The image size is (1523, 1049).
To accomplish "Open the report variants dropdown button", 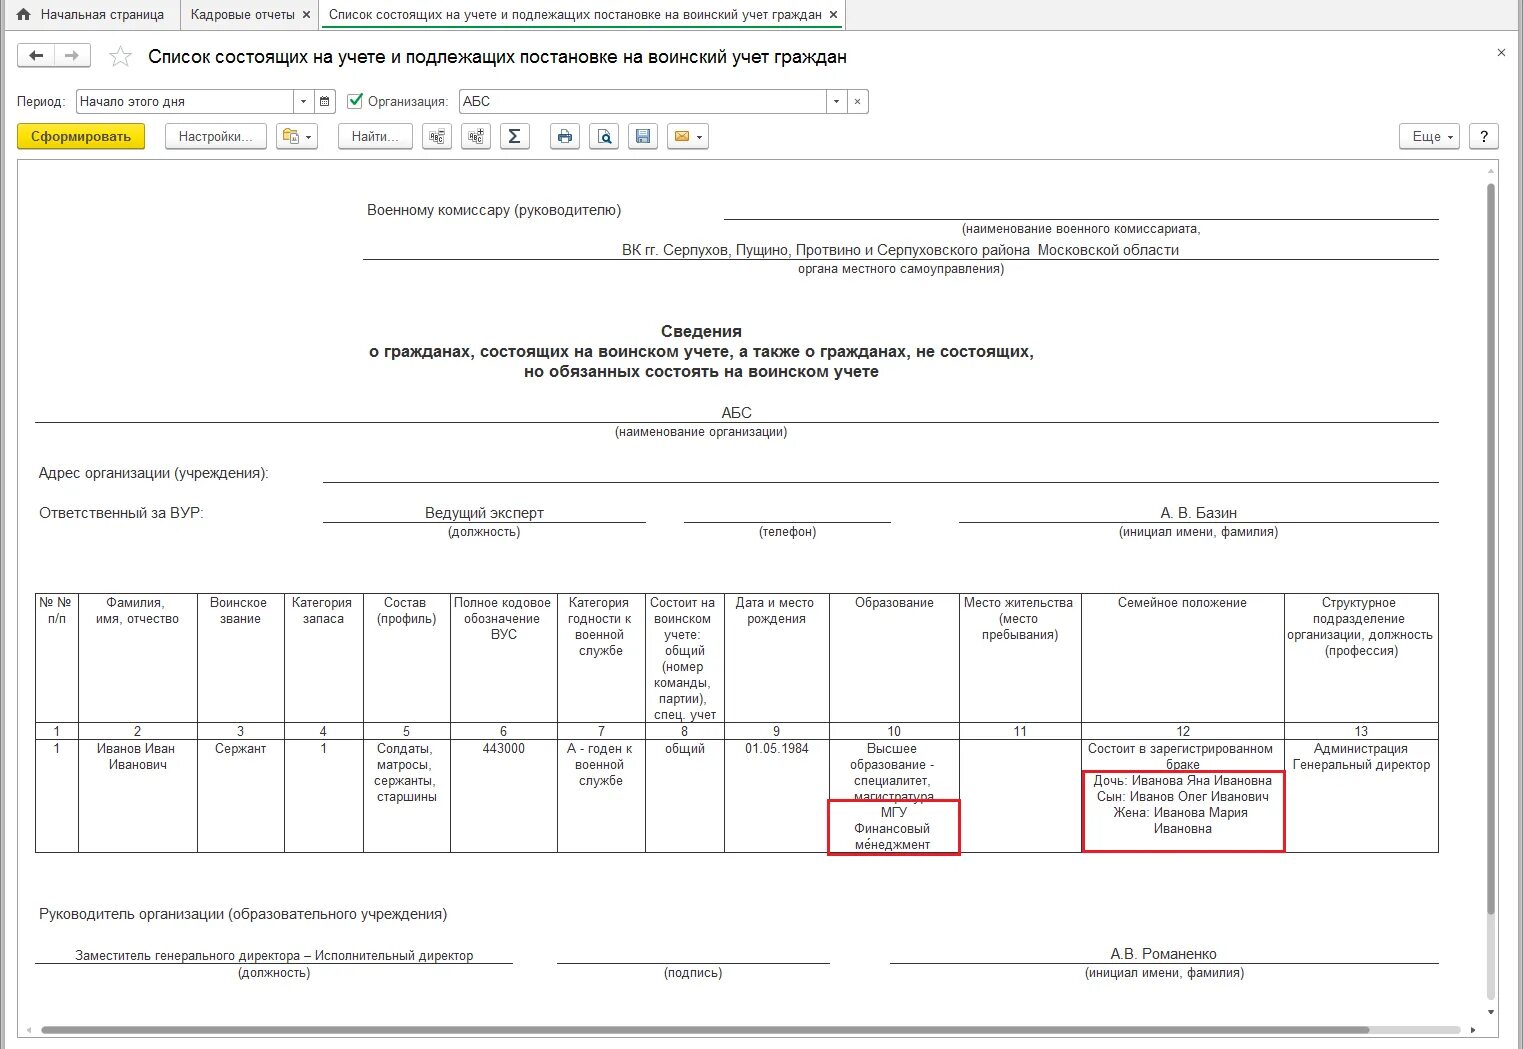I will tap(297, 136).
